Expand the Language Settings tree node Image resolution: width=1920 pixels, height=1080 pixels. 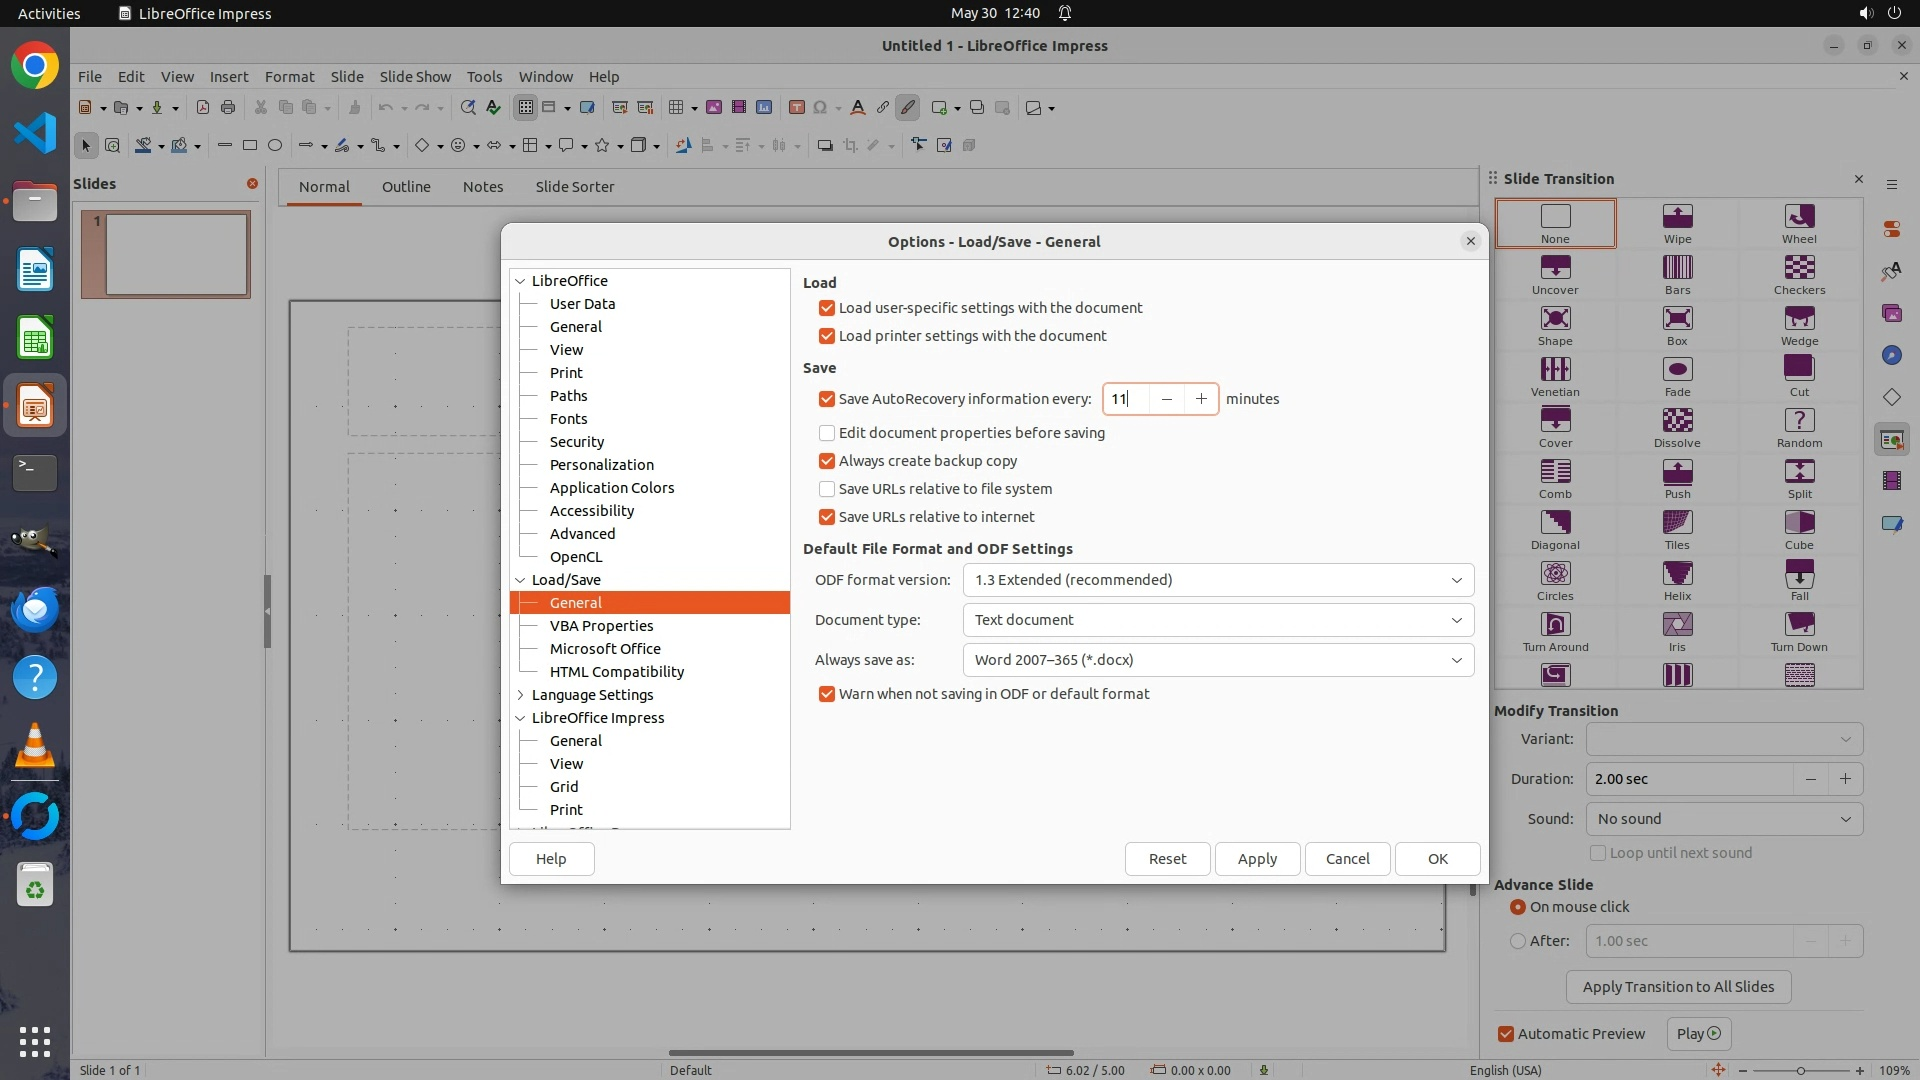tap(521, 695)
